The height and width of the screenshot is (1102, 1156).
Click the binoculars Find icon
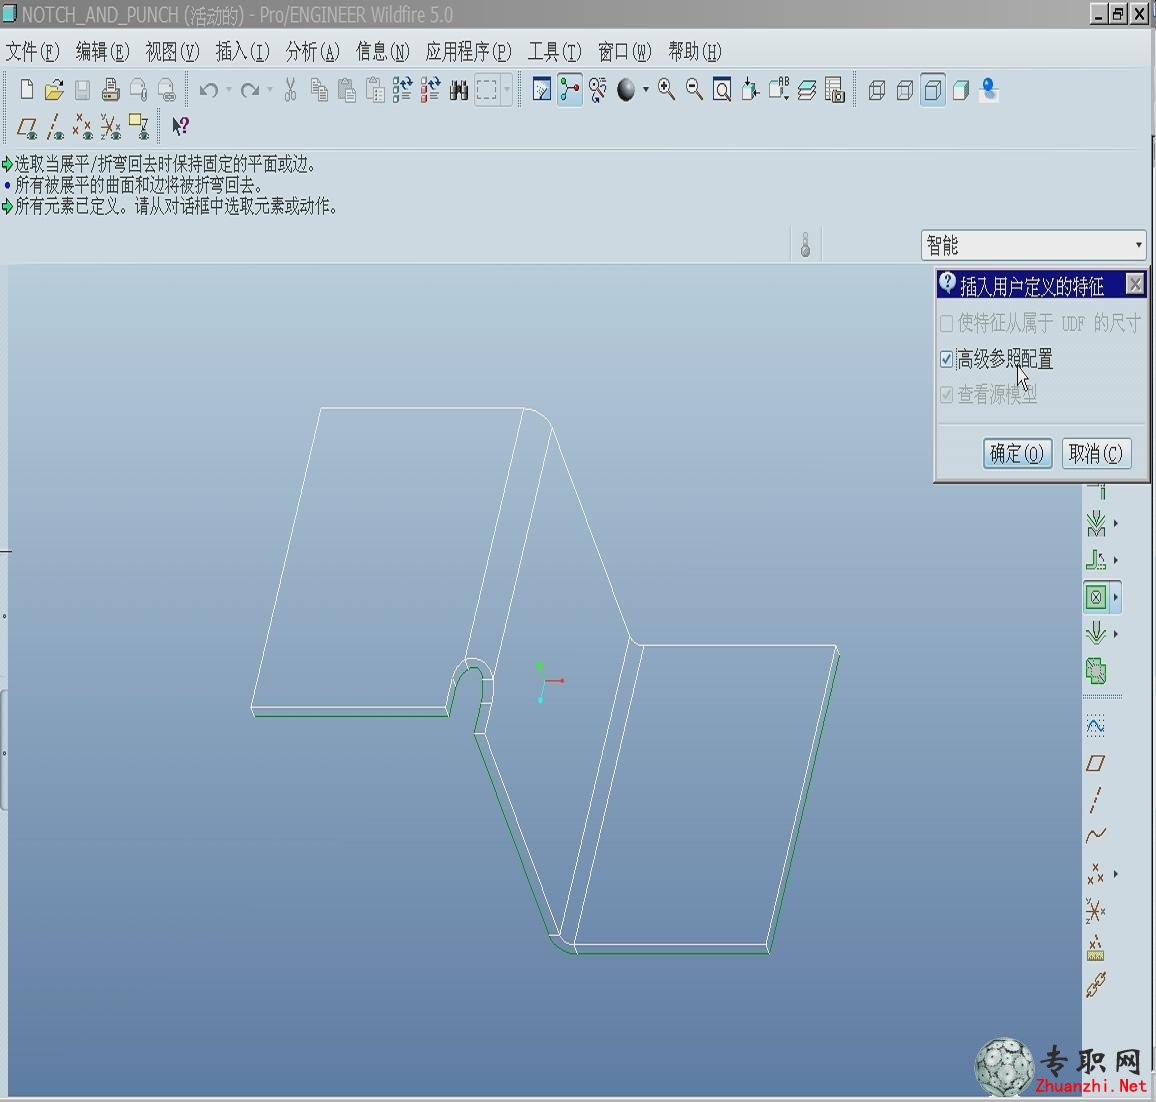[x=459, y=90]
